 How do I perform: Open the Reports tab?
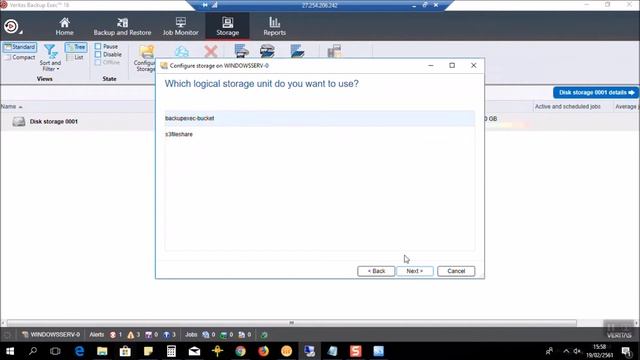coord(274,27)
